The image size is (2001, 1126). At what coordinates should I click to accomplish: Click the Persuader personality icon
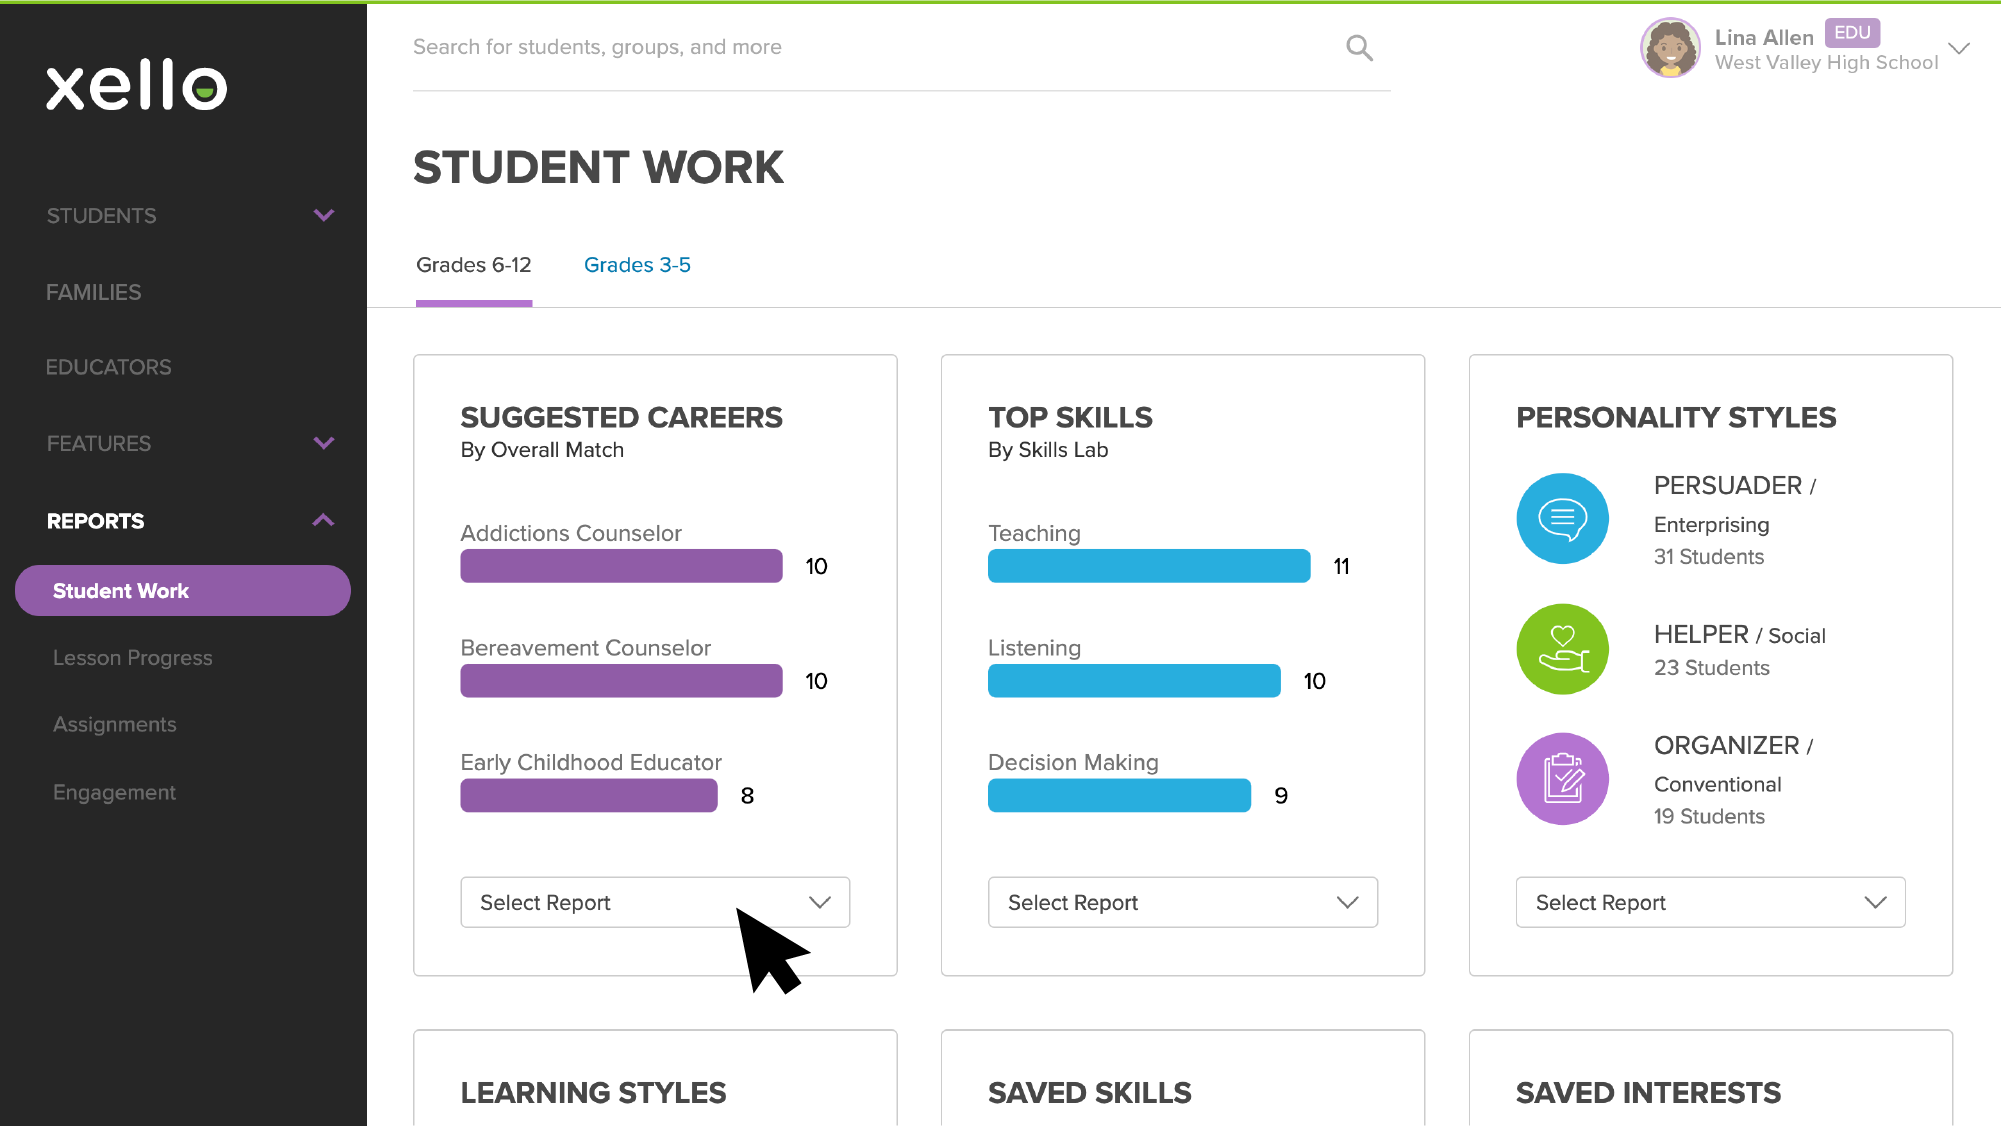[x=1562, y=518]
